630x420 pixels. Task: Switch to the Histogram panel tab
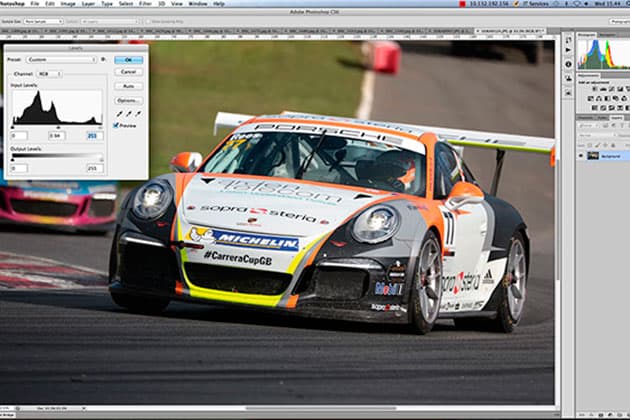pos(586,35)
